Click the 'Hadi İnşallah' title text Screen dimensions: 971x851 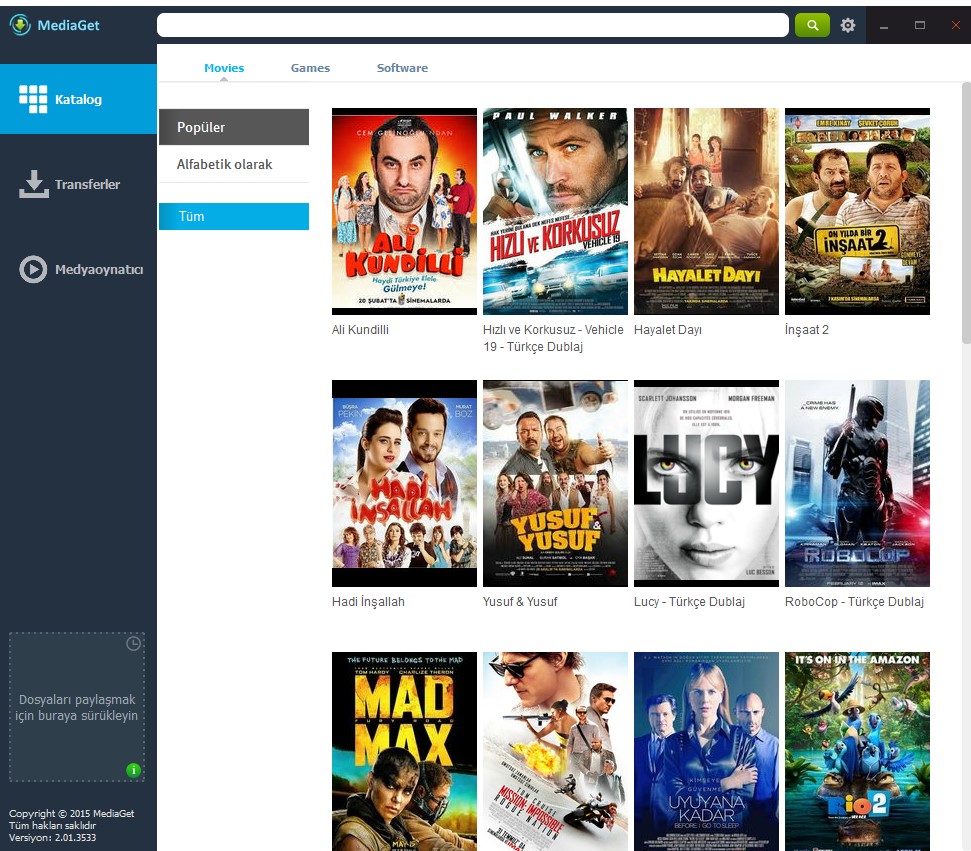pyautogui.click(x=368, y=601)
